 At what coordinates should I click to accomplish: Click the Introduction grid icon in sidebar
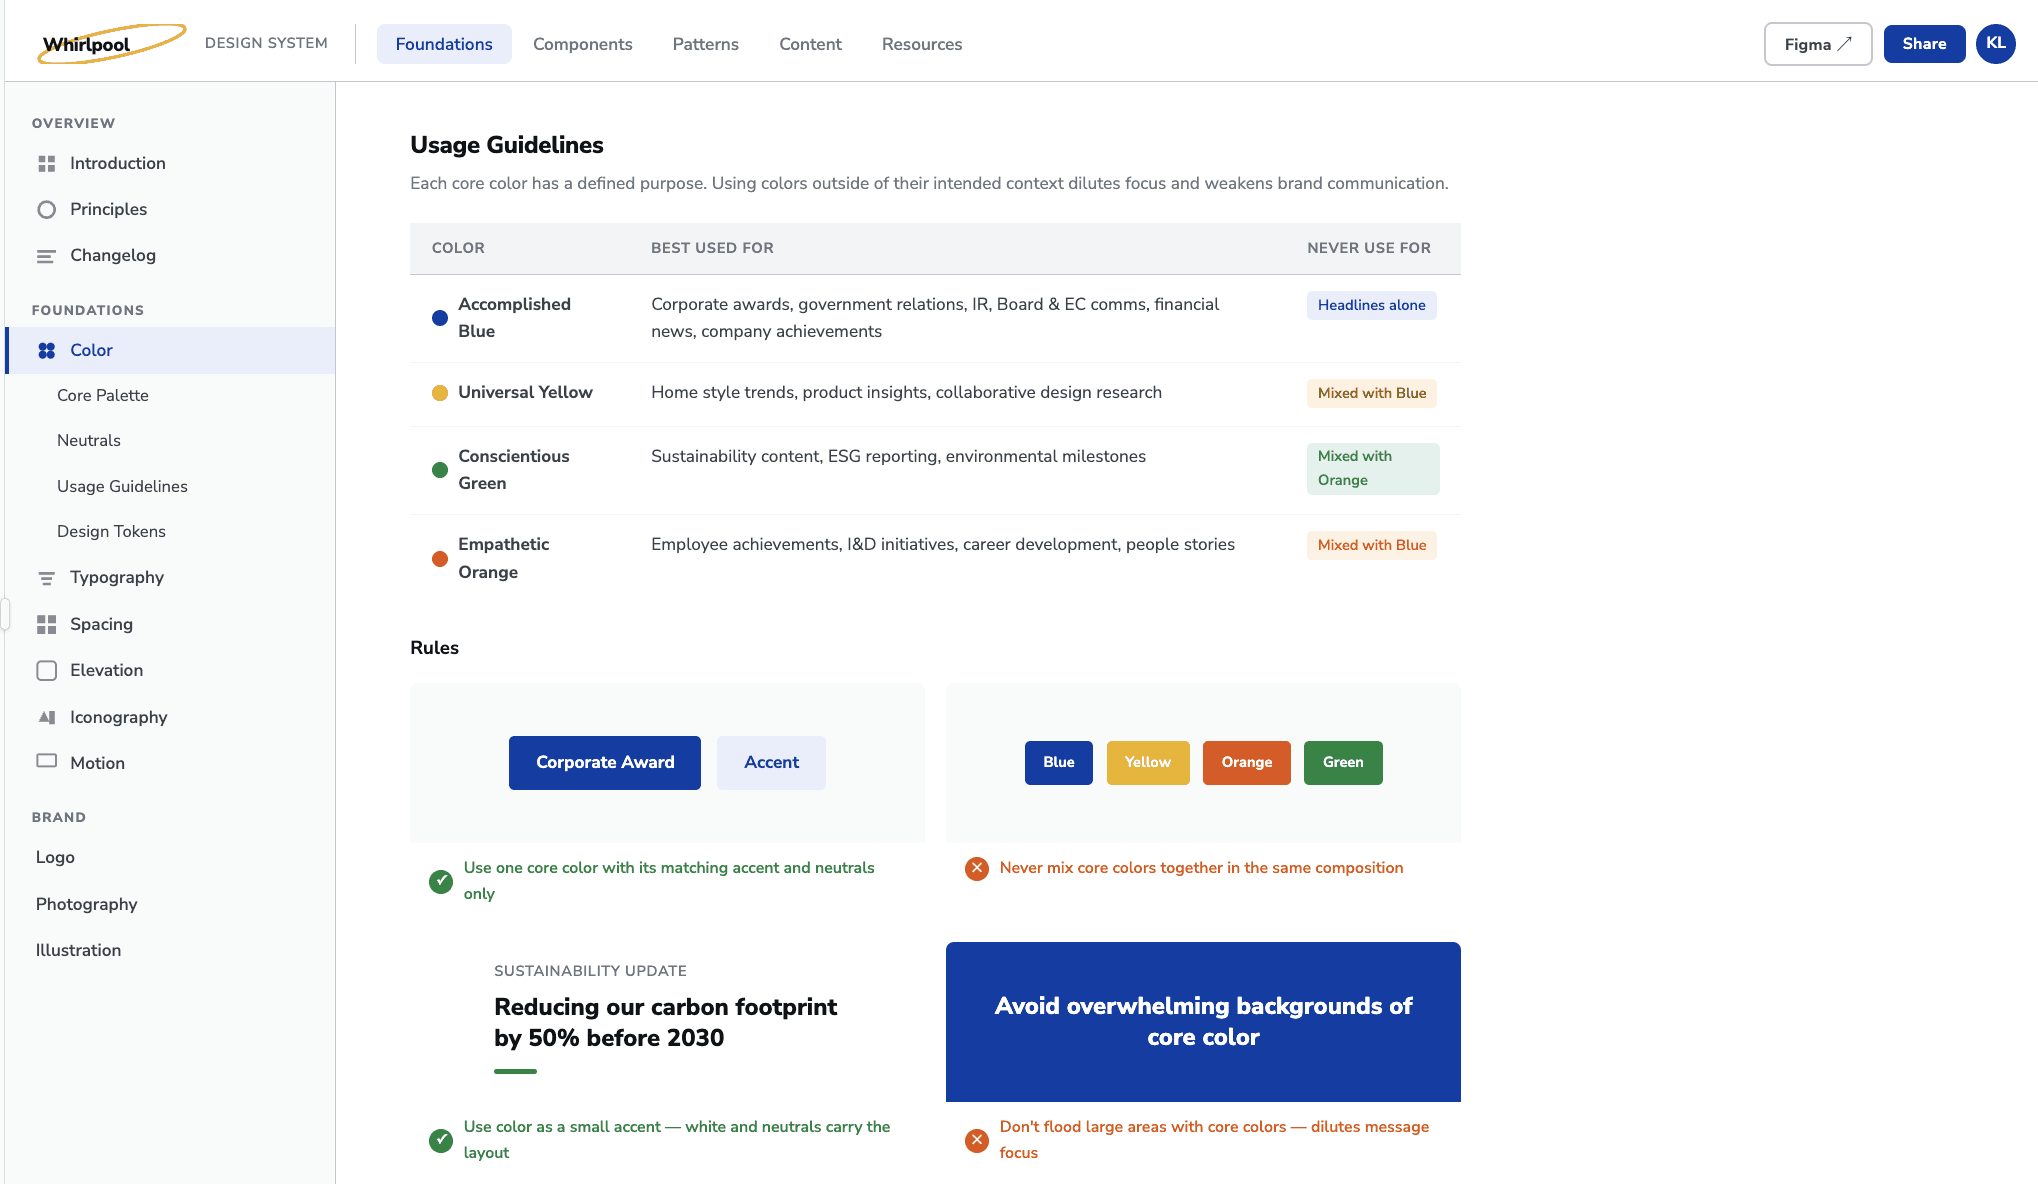[46, 163]
